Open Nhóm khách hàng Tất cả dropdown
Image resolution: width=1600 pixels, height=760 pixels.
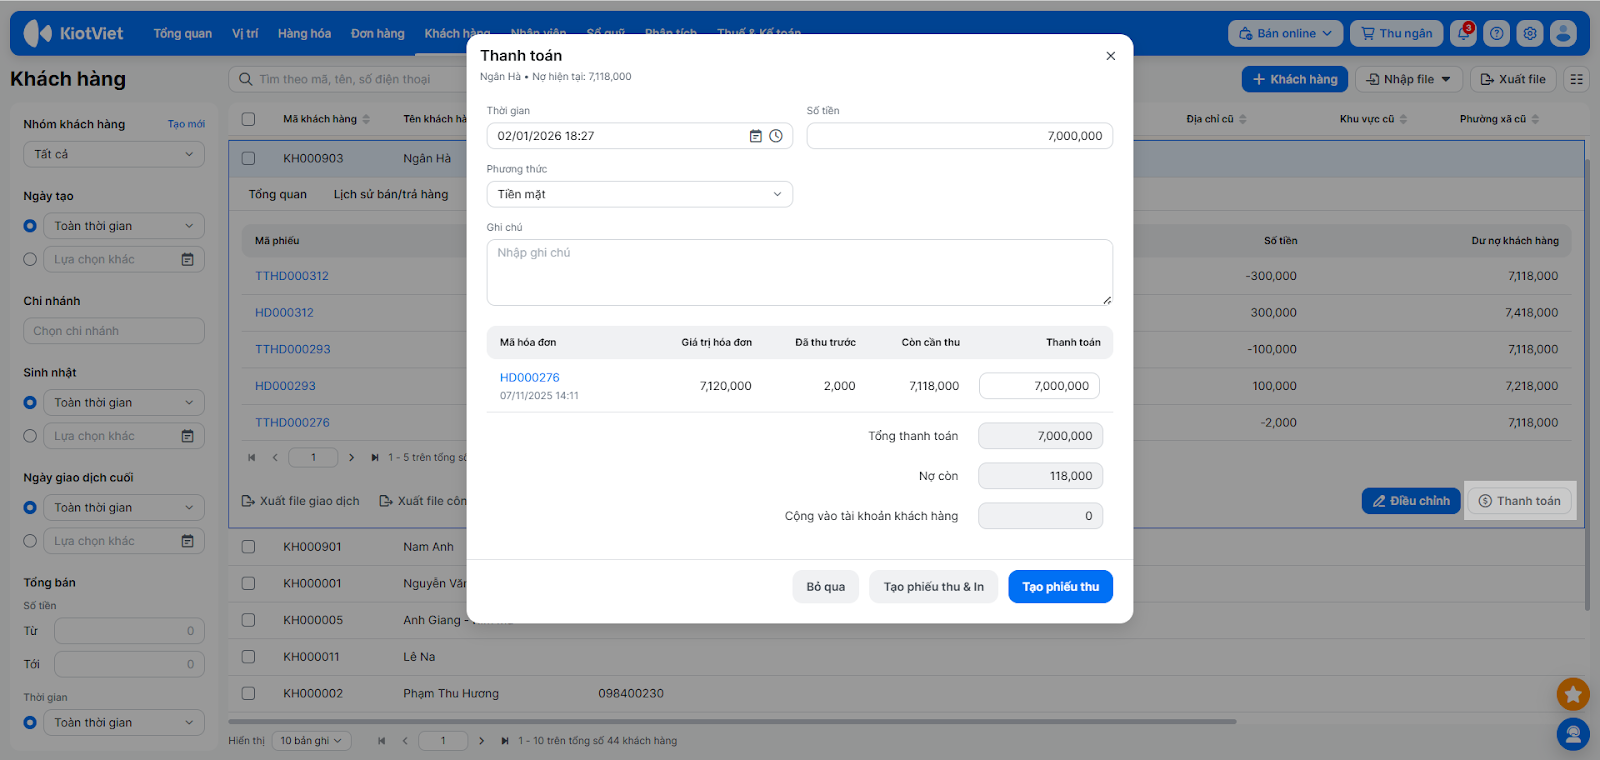[114, 154]
